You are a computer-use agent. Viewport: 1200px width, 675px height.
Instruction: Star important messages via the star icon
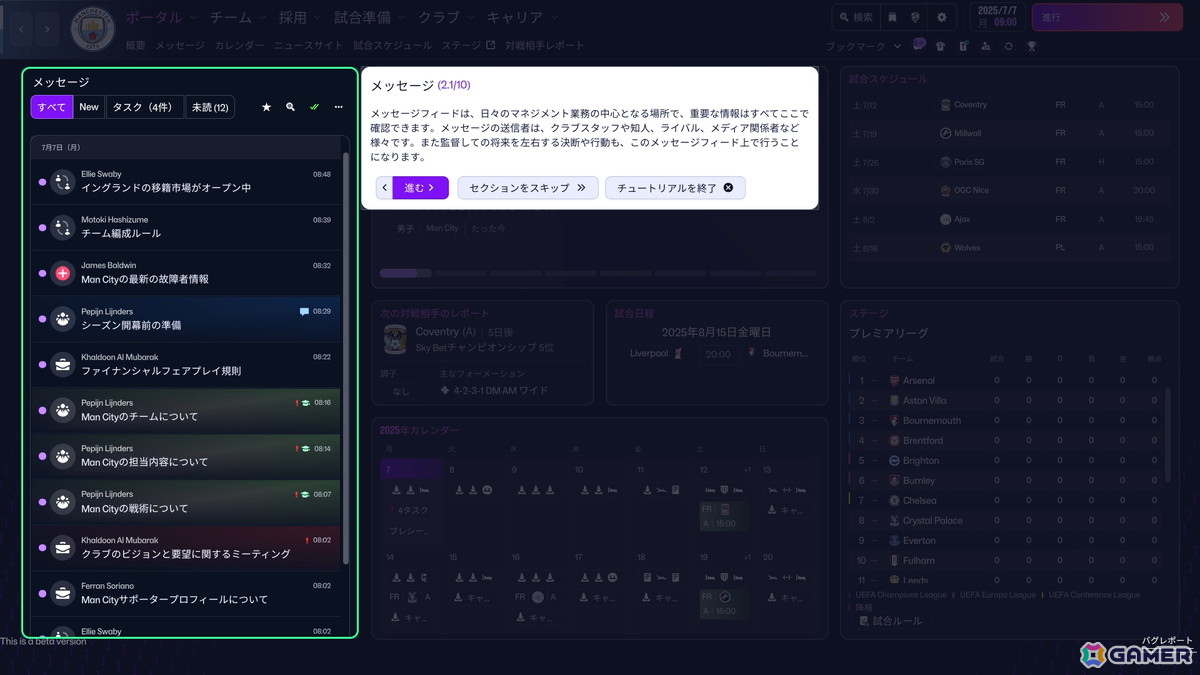click(x=266, y=106)
